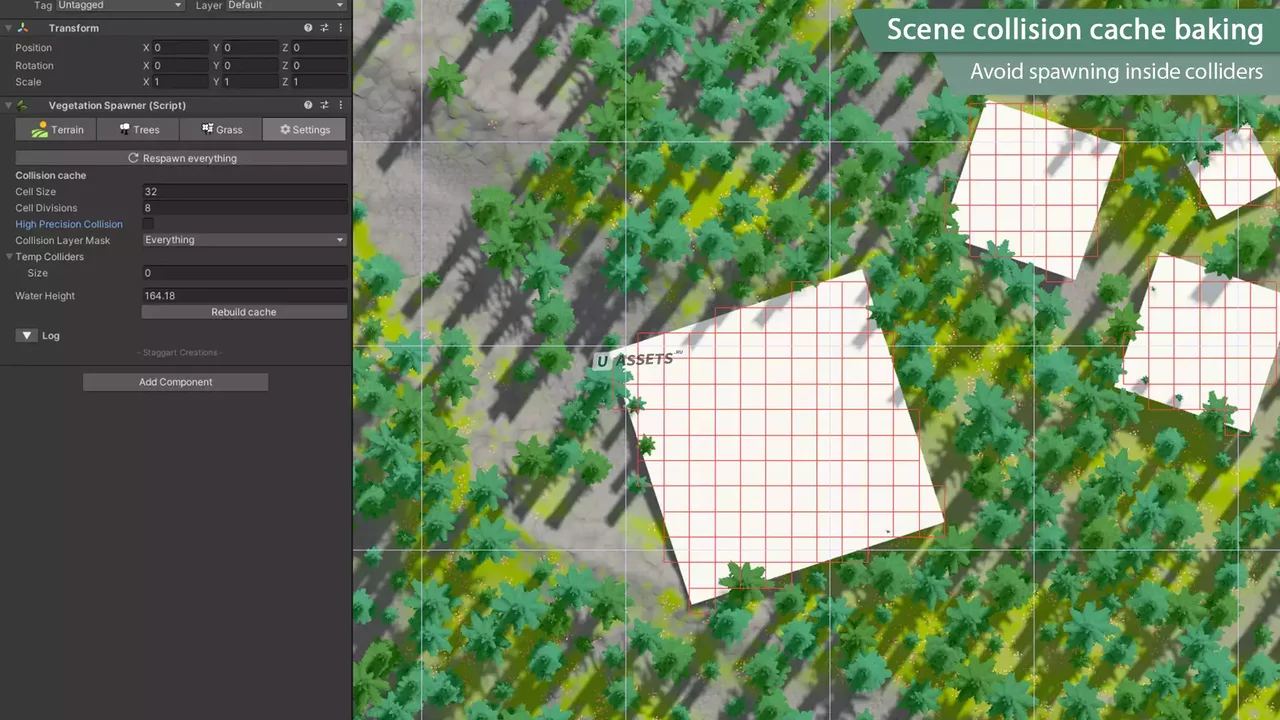Image resolution: width=1280 pixels, height=720 pixels.
Task: Open Collision Layer Mask dropdown
Action: click(244, 240)
